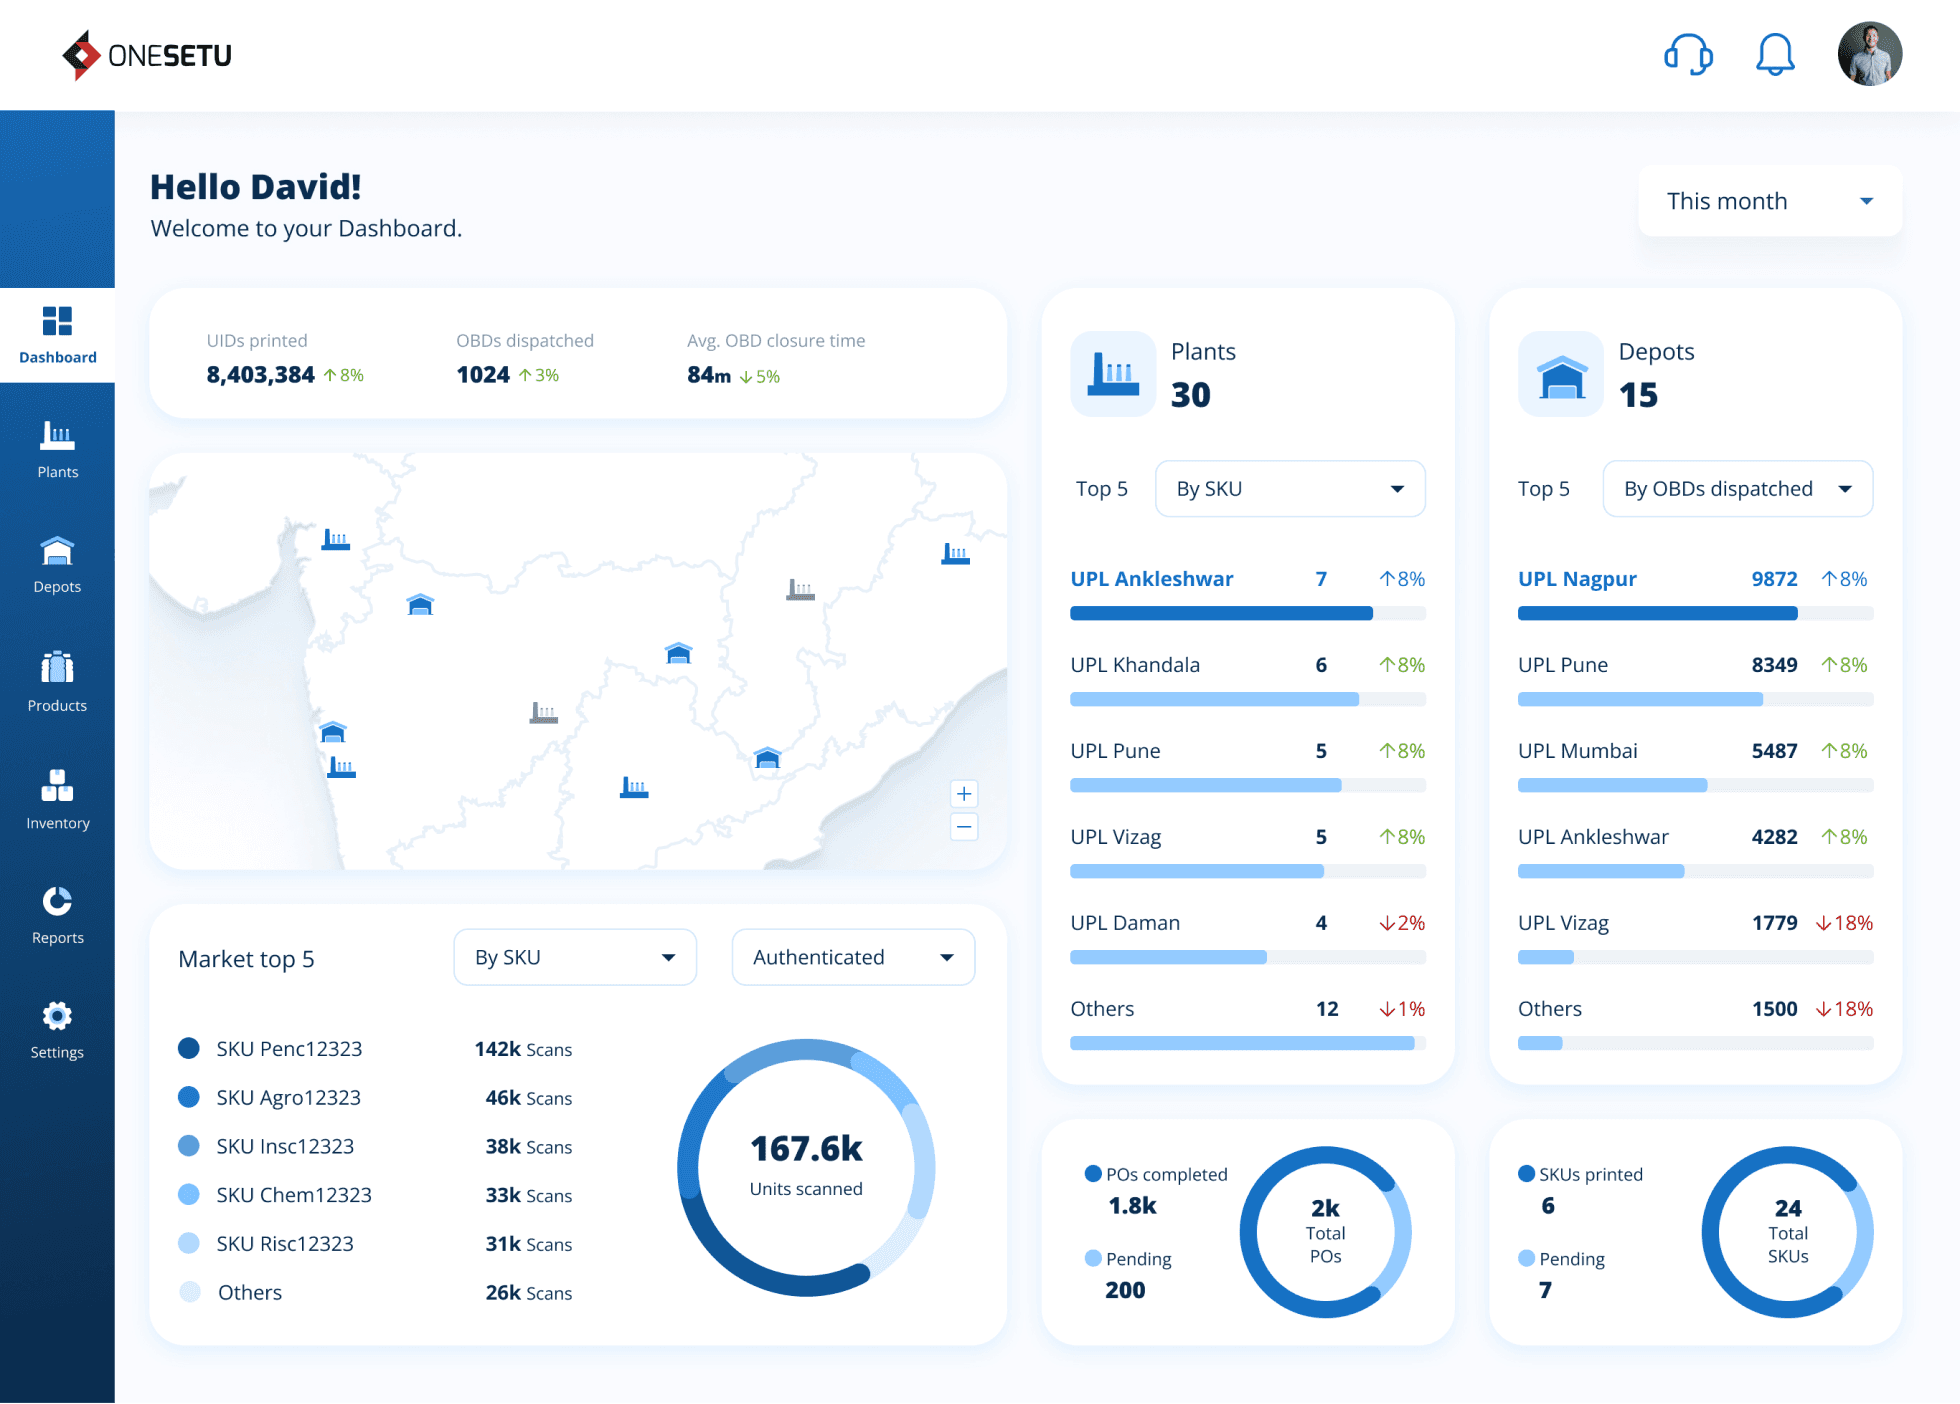Click Depots count 15

1638,395
